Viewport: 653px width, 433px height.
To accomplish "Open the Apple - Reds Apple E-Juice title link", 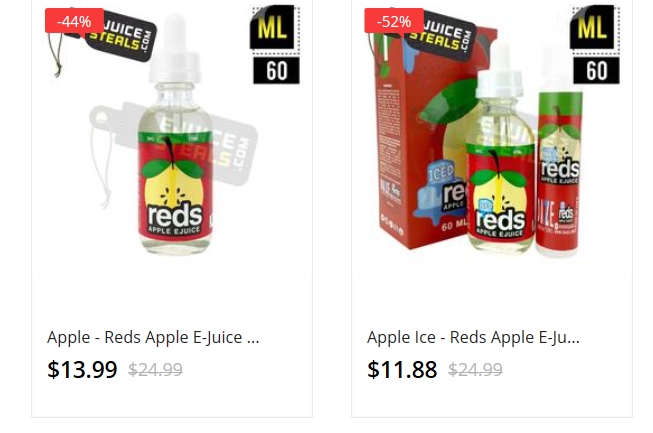I will [x=153, y=337].
